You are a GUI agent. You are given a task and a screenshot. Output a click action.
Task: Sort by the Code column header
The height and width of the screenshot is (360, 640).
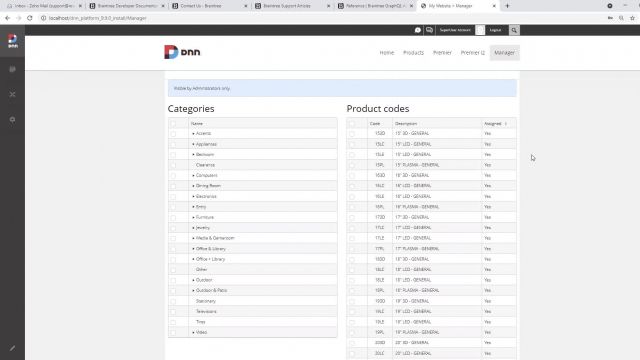click(375, 123)
